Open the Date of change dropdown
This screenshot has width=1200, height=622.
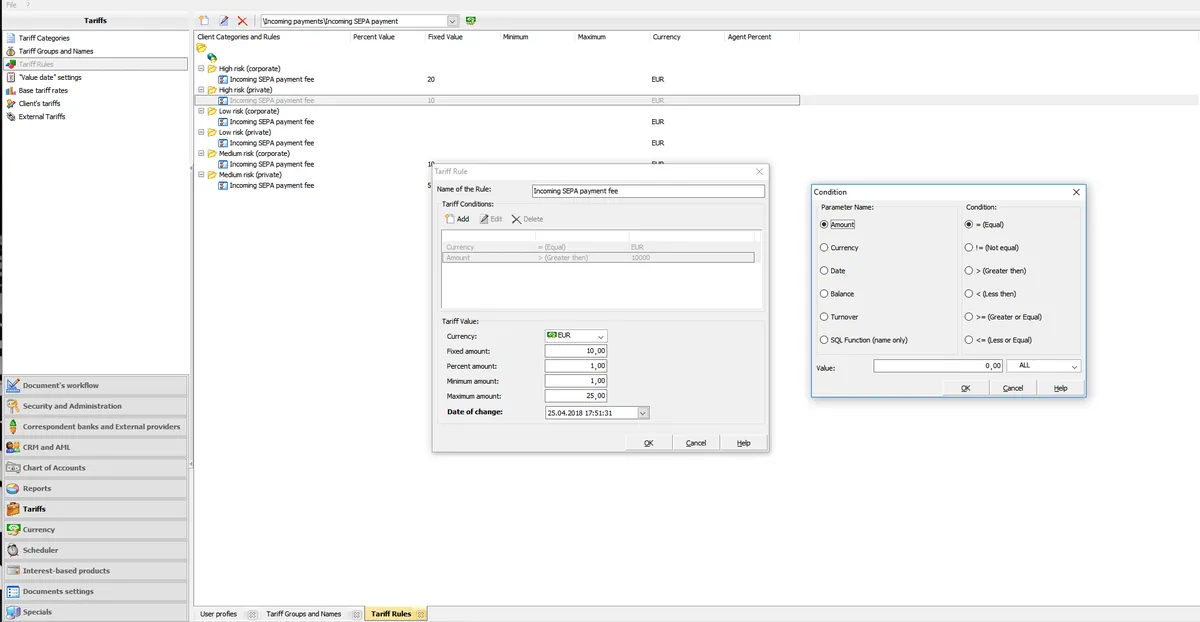[x=642, y=412]
